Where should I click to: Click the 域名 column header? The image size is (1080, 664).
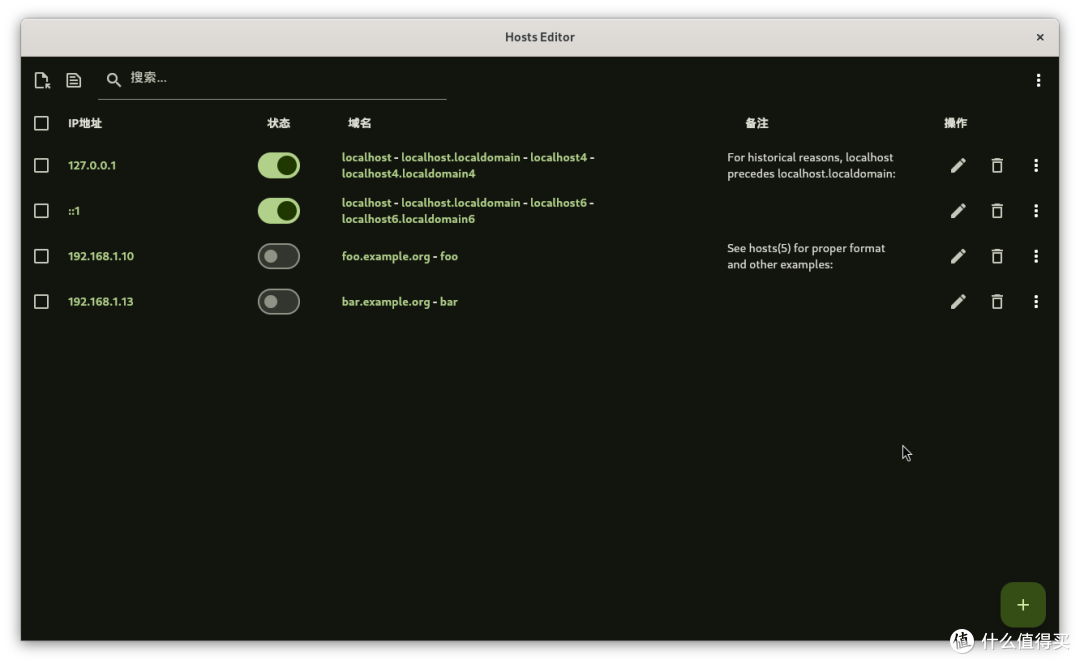360,123
